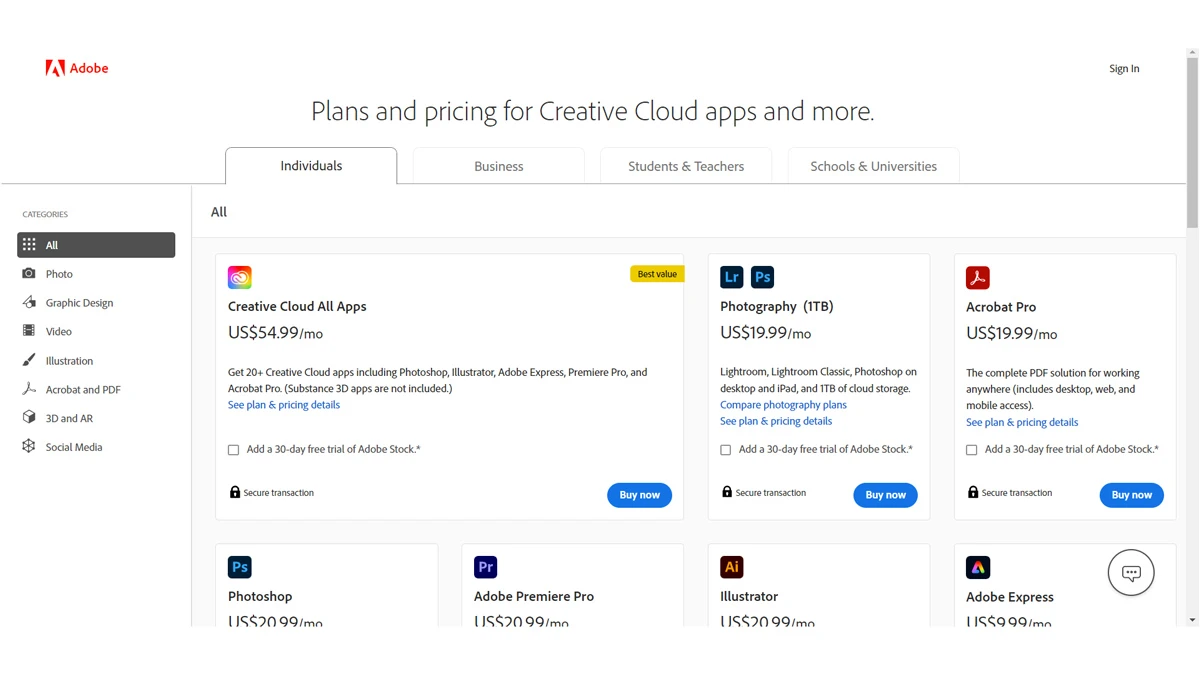Click the Video film icon in categories
1200x675 pixels.
pyautogui.click(x=29, y=331)
